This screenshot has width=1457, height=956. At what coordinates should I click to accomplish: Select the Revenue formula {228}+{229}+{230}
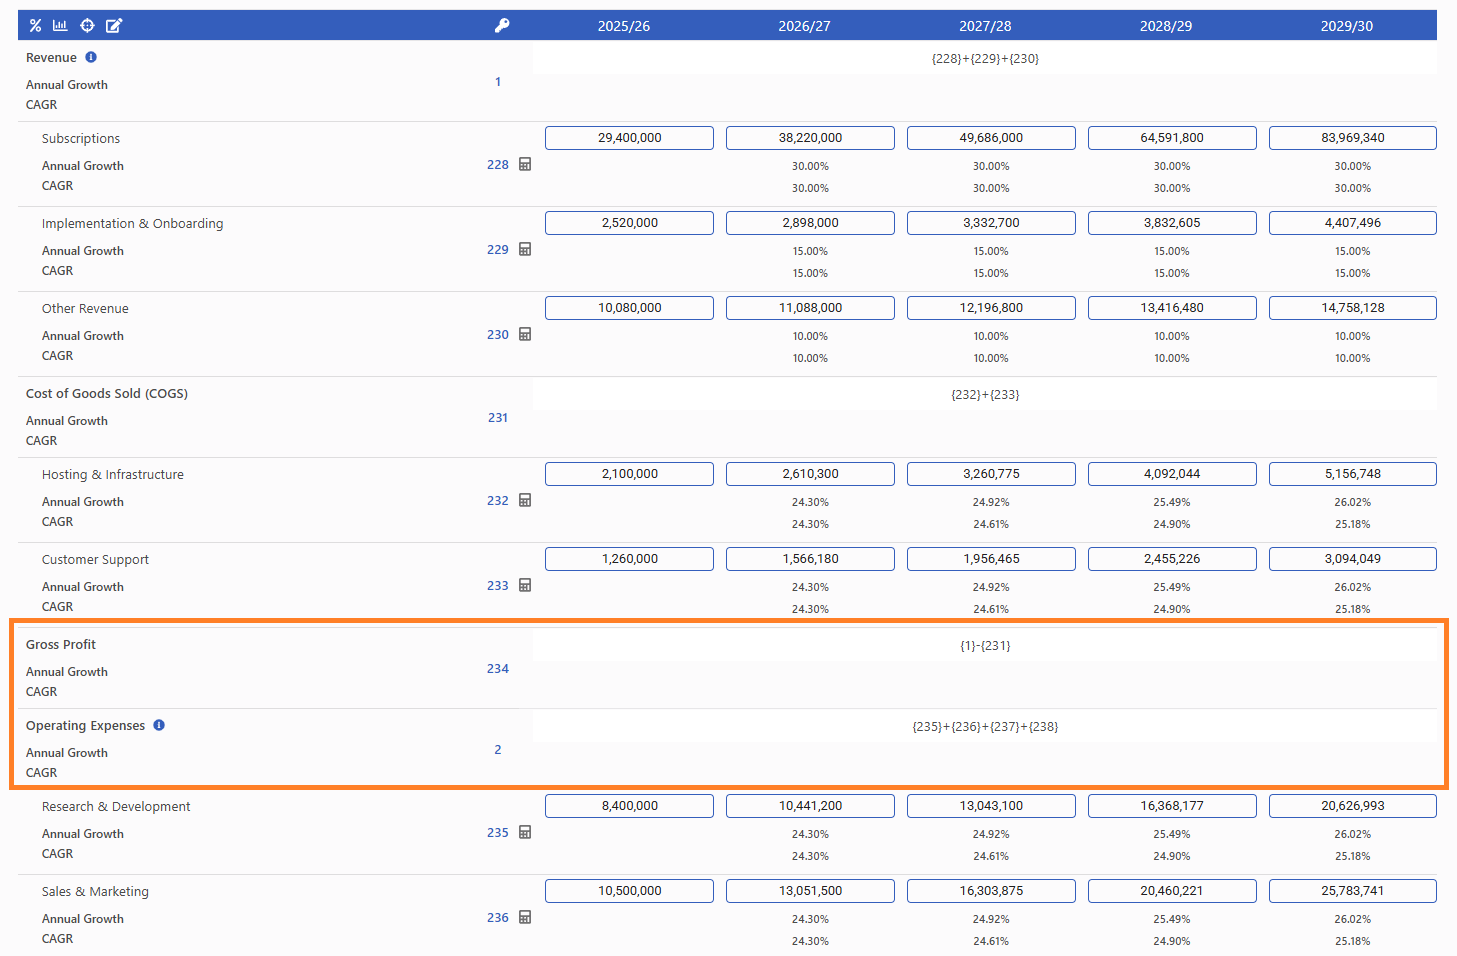pos(985,59)
